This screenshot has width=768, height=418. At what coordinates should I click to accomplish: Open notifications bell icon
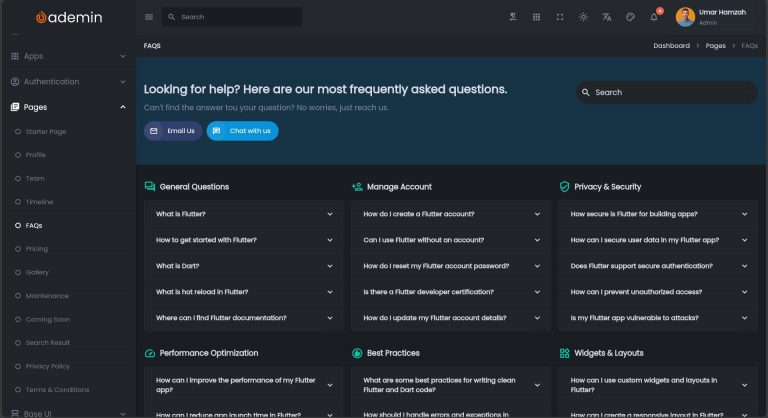click(x=654, y=17)
